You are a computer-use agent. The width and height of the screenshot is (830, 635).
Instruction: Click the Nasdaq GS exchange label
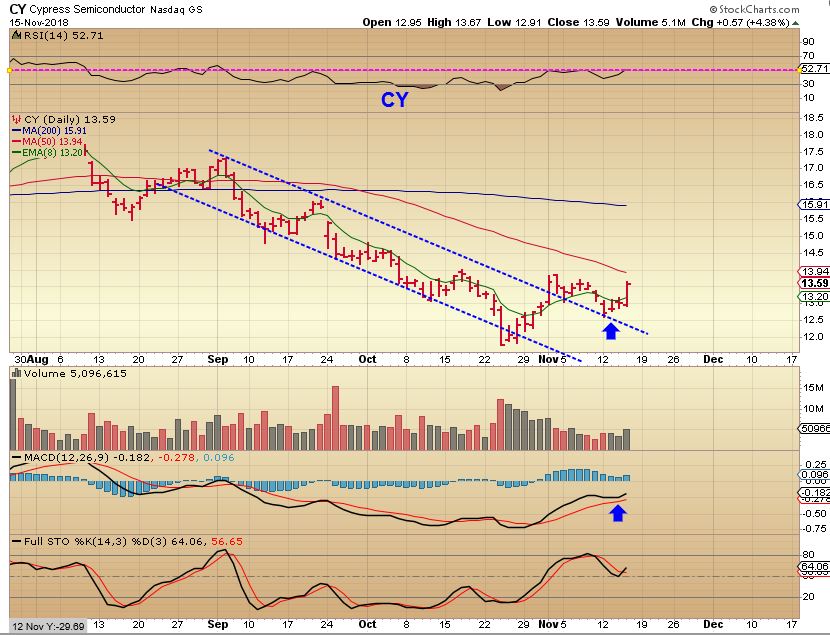point(176,10)
